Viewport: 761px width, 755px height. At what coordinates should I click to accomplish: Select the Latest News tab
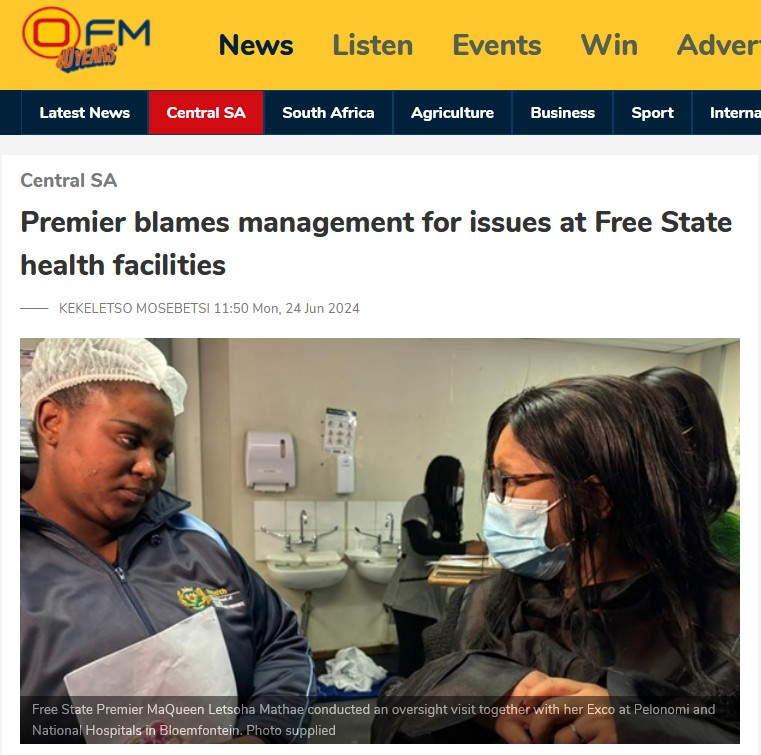tap(84, 113)
